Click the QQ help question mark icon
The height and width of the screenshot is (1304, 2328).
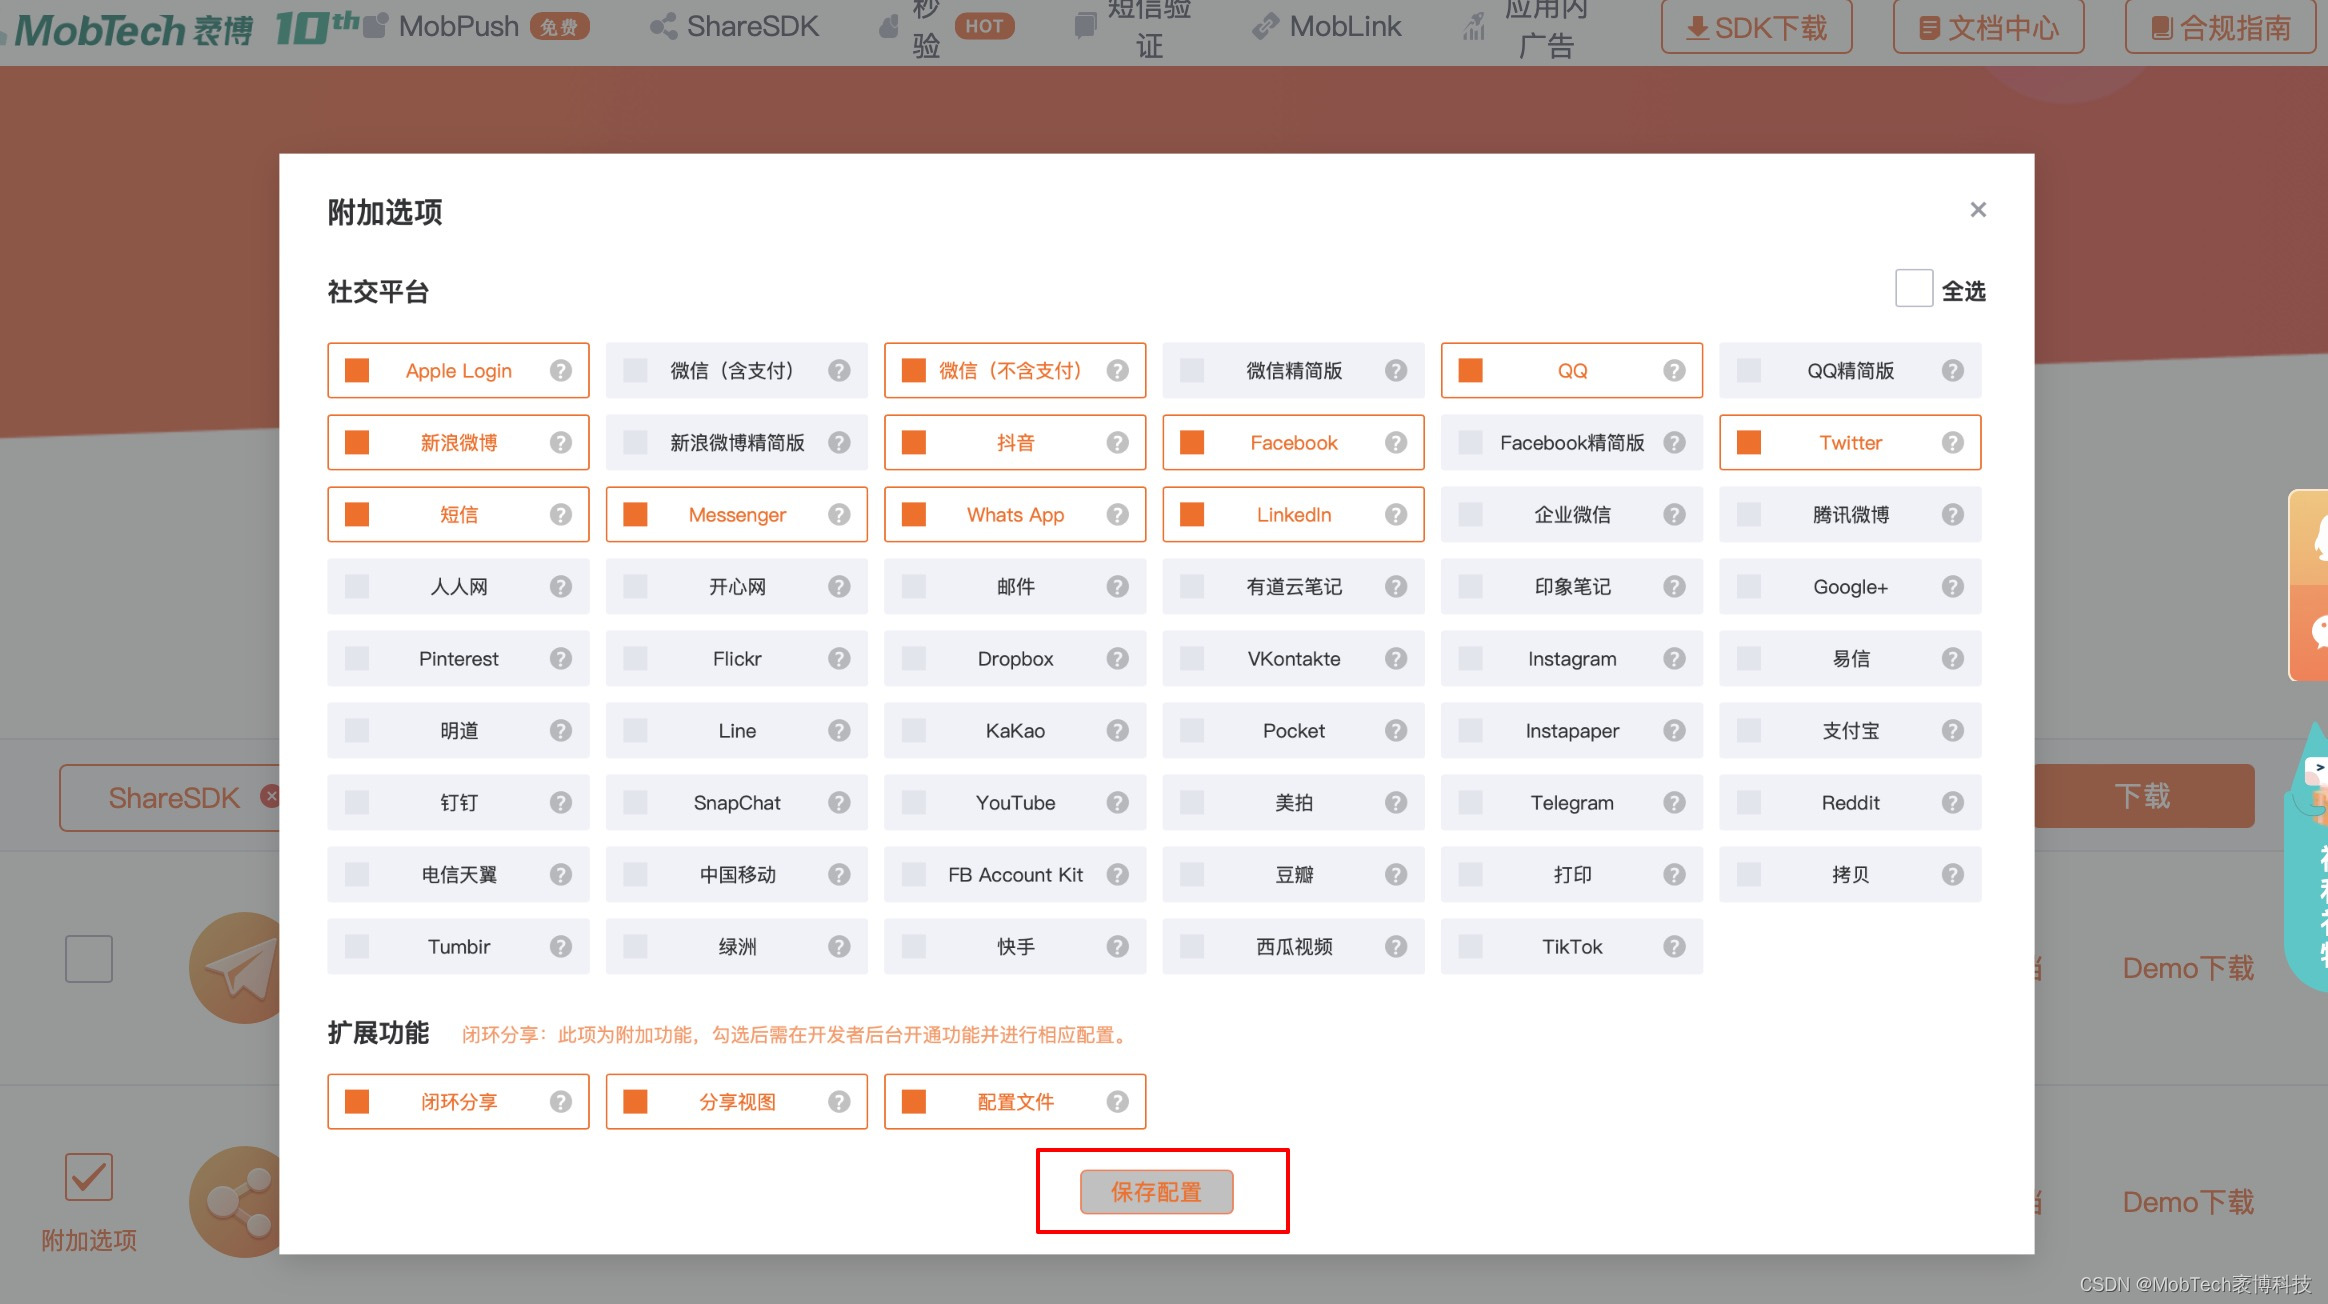[1674, 370]
